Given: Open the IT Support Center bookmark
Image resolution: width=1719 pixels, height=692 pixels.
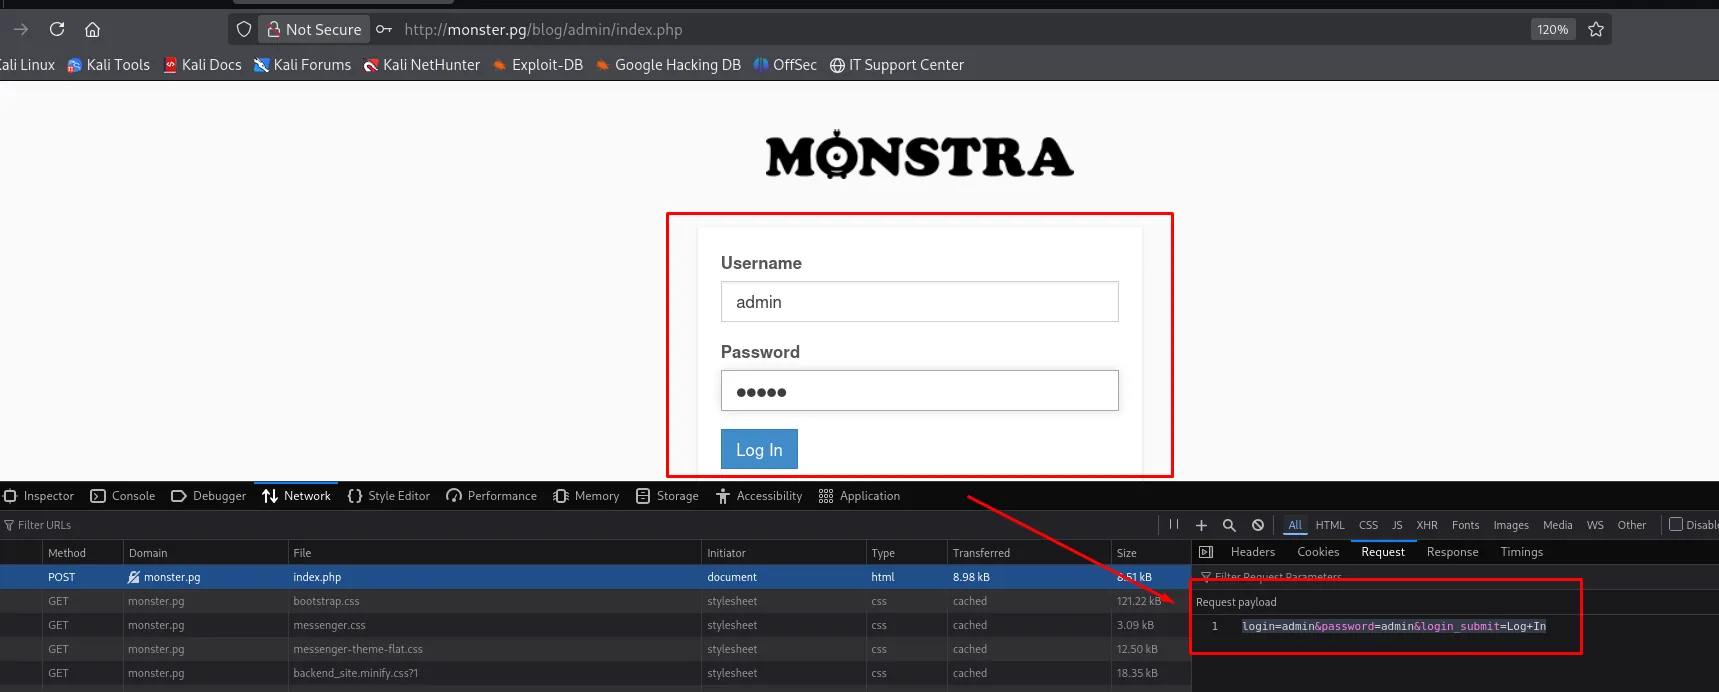Looking at the screenshot, I should tap(896, 65).
